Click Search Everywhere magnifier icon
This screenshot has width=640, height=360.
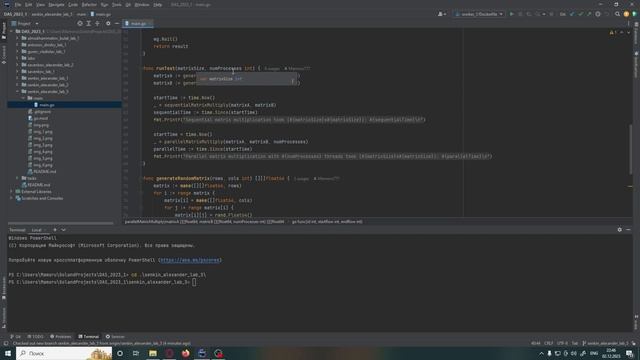pos(617,14)
